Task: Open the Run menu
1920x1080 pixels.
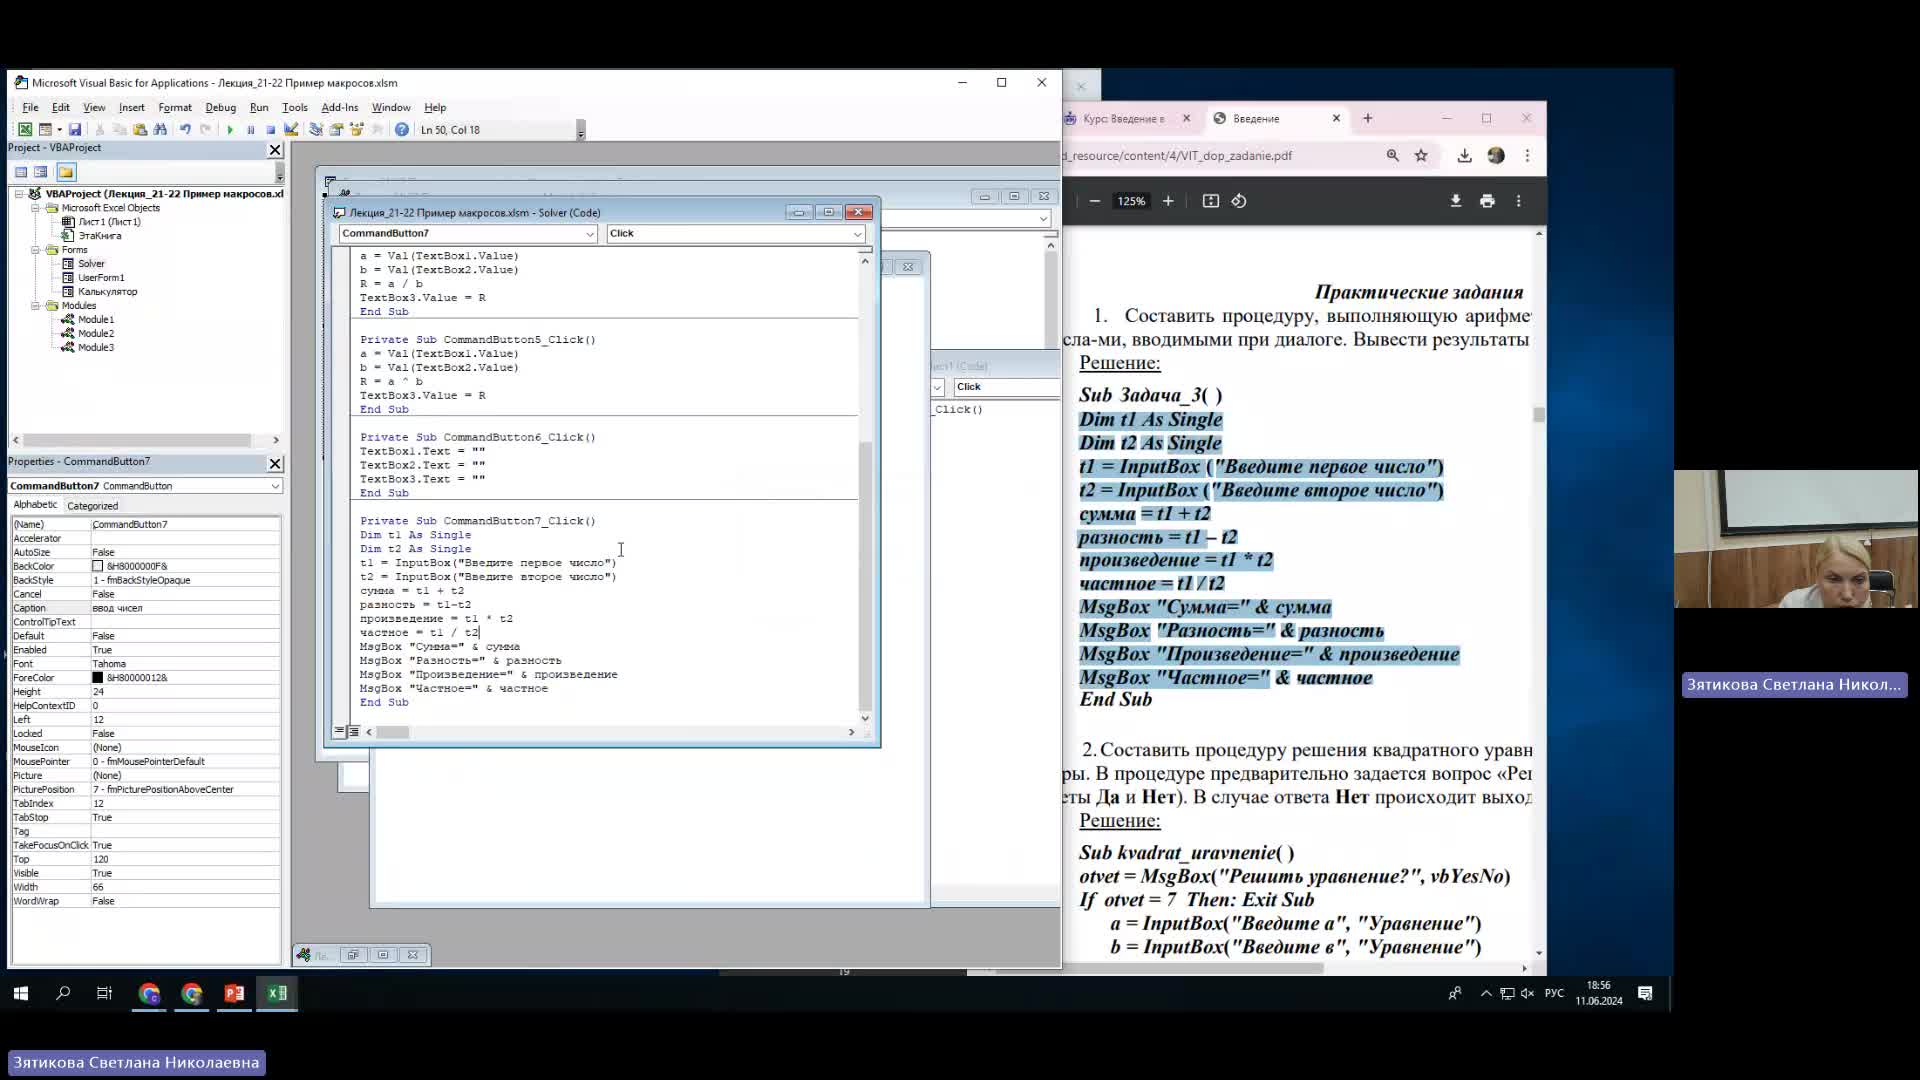Action: click(x=259, y=108)
